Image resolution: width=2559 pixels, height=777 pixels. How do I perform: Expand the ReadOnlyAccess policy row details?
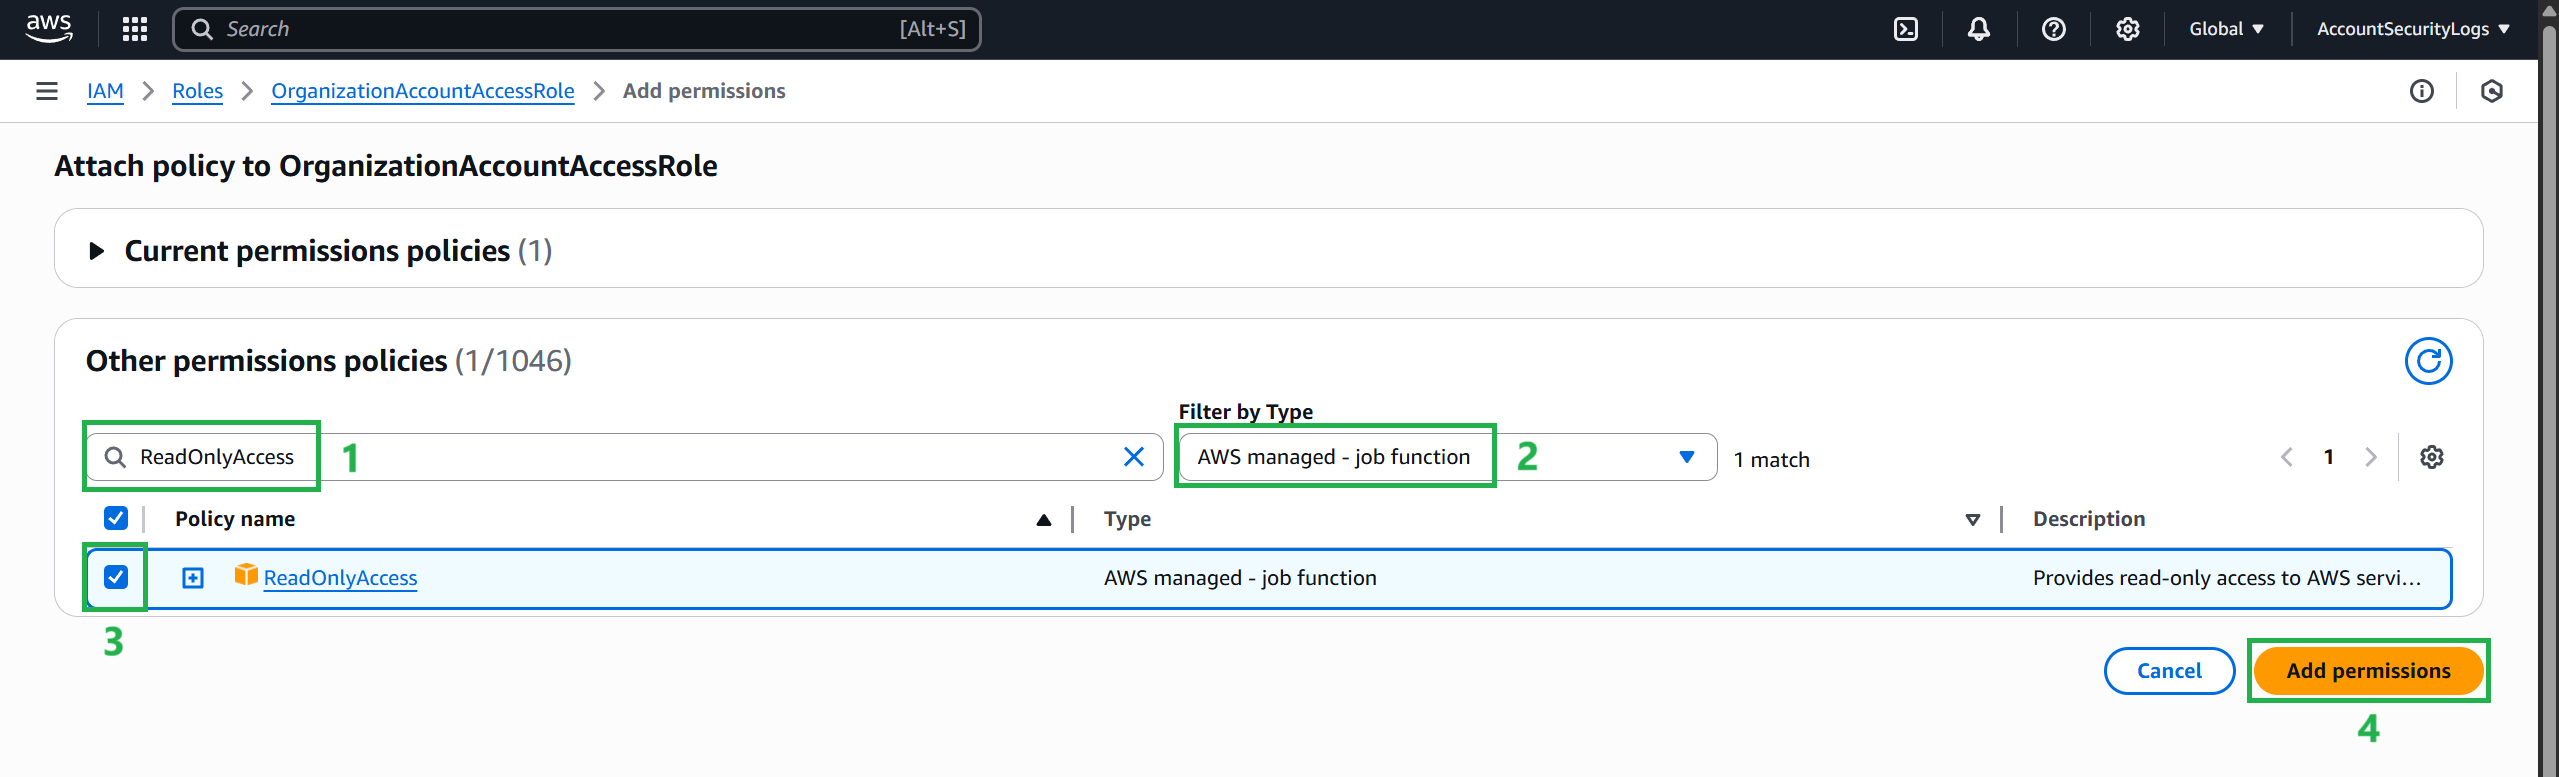(193, 578)
